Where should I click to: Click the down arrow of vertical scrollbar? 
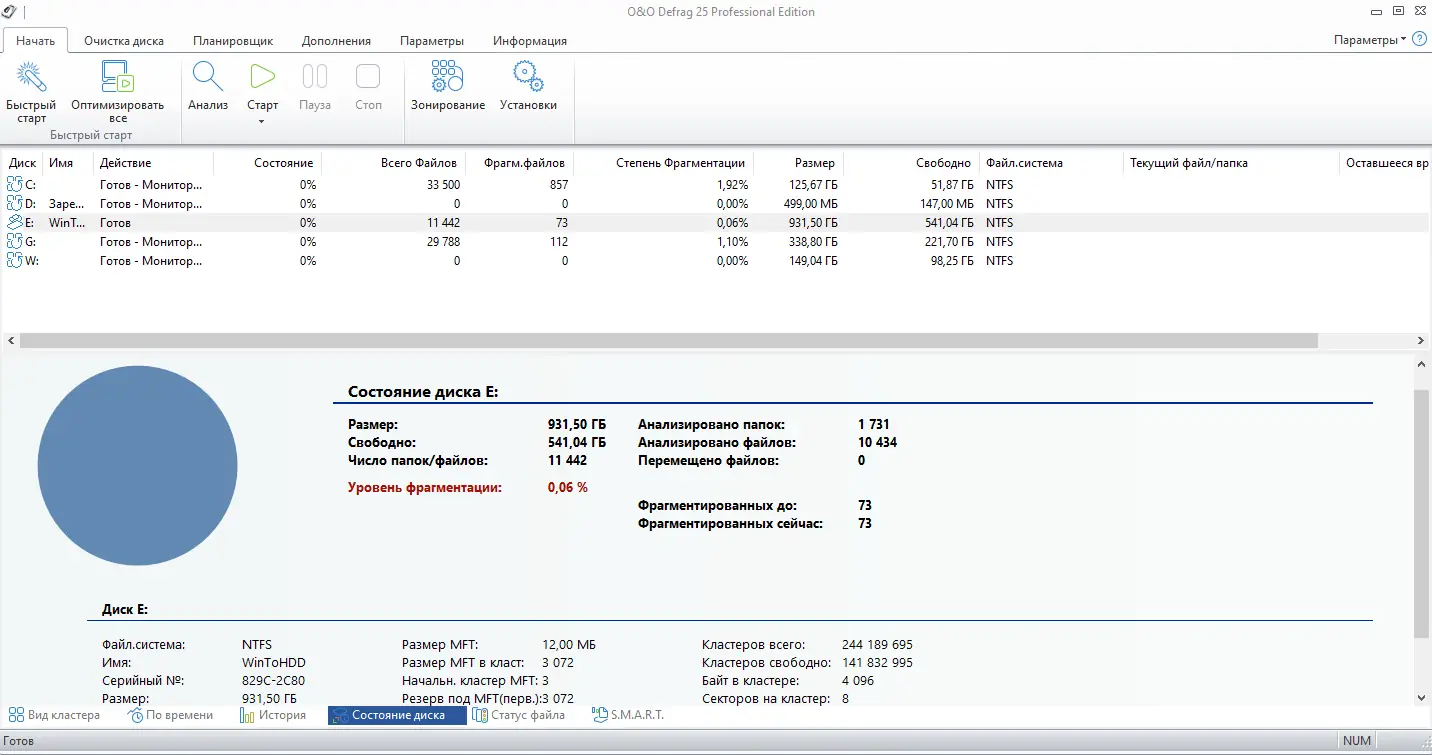[x=1422, y=698]
